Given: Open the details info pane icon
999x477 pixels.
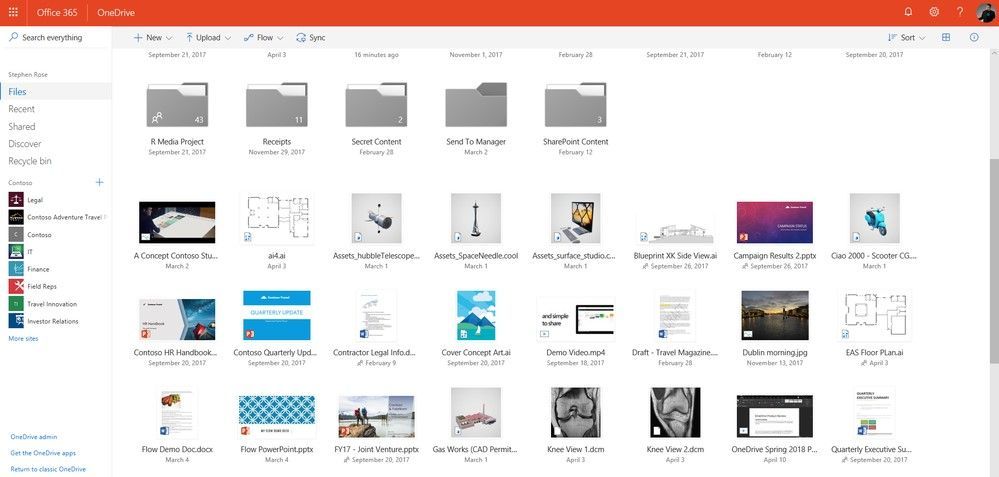Looking at the screenshot, I should click(x=974, y=38).
